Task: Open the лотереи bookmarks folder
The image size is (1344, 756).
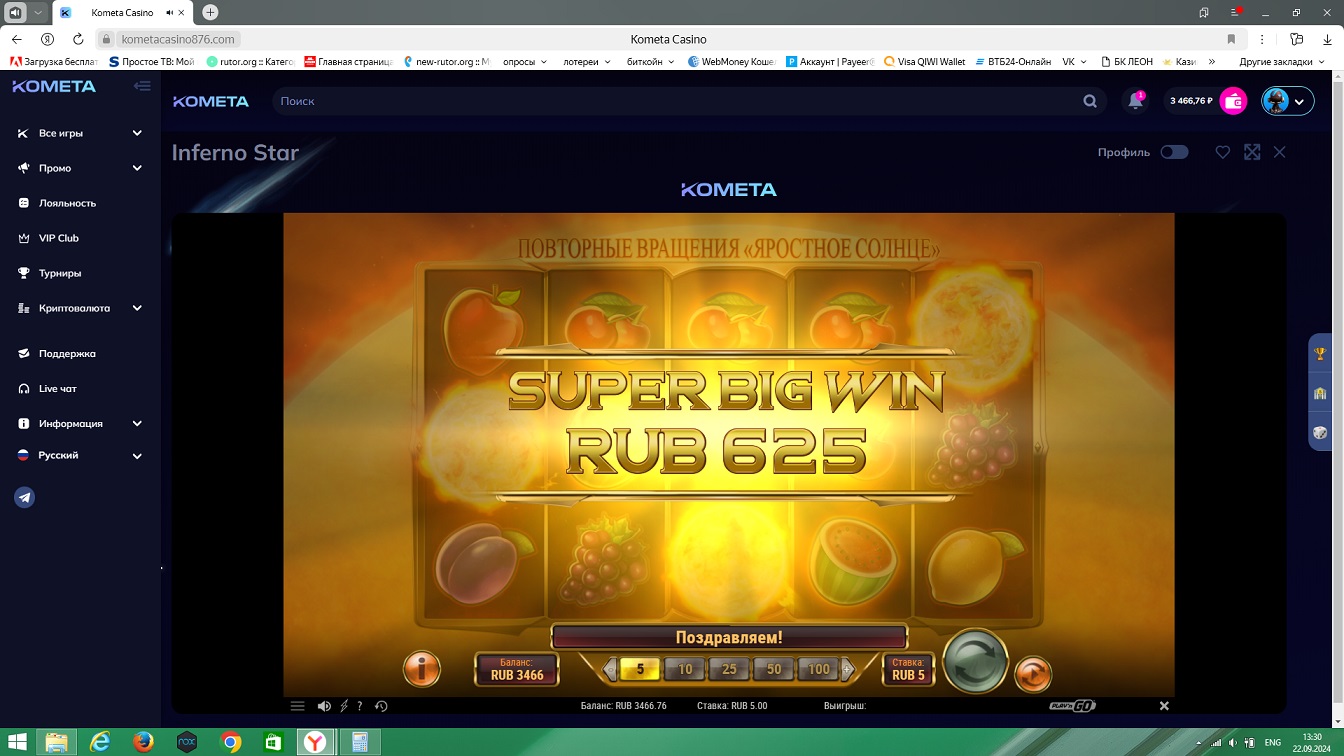Action: tap(586, 61)
